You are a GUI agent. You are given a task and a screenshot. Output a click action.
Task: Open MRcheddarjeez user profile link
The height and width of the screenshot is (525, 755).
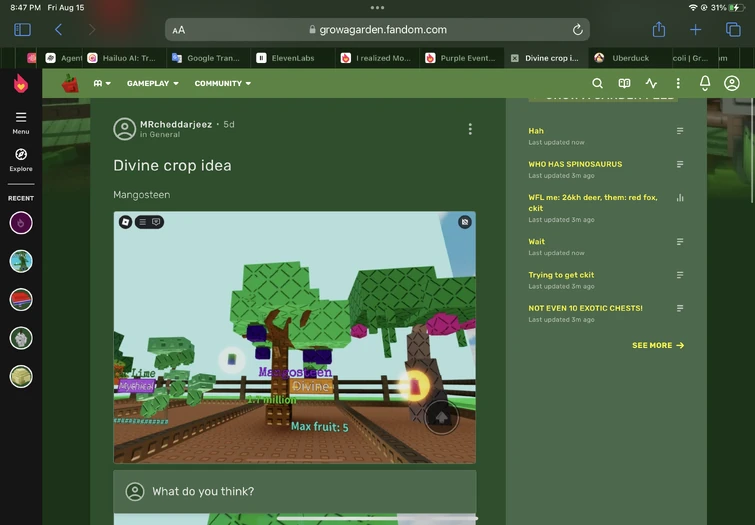176,124
